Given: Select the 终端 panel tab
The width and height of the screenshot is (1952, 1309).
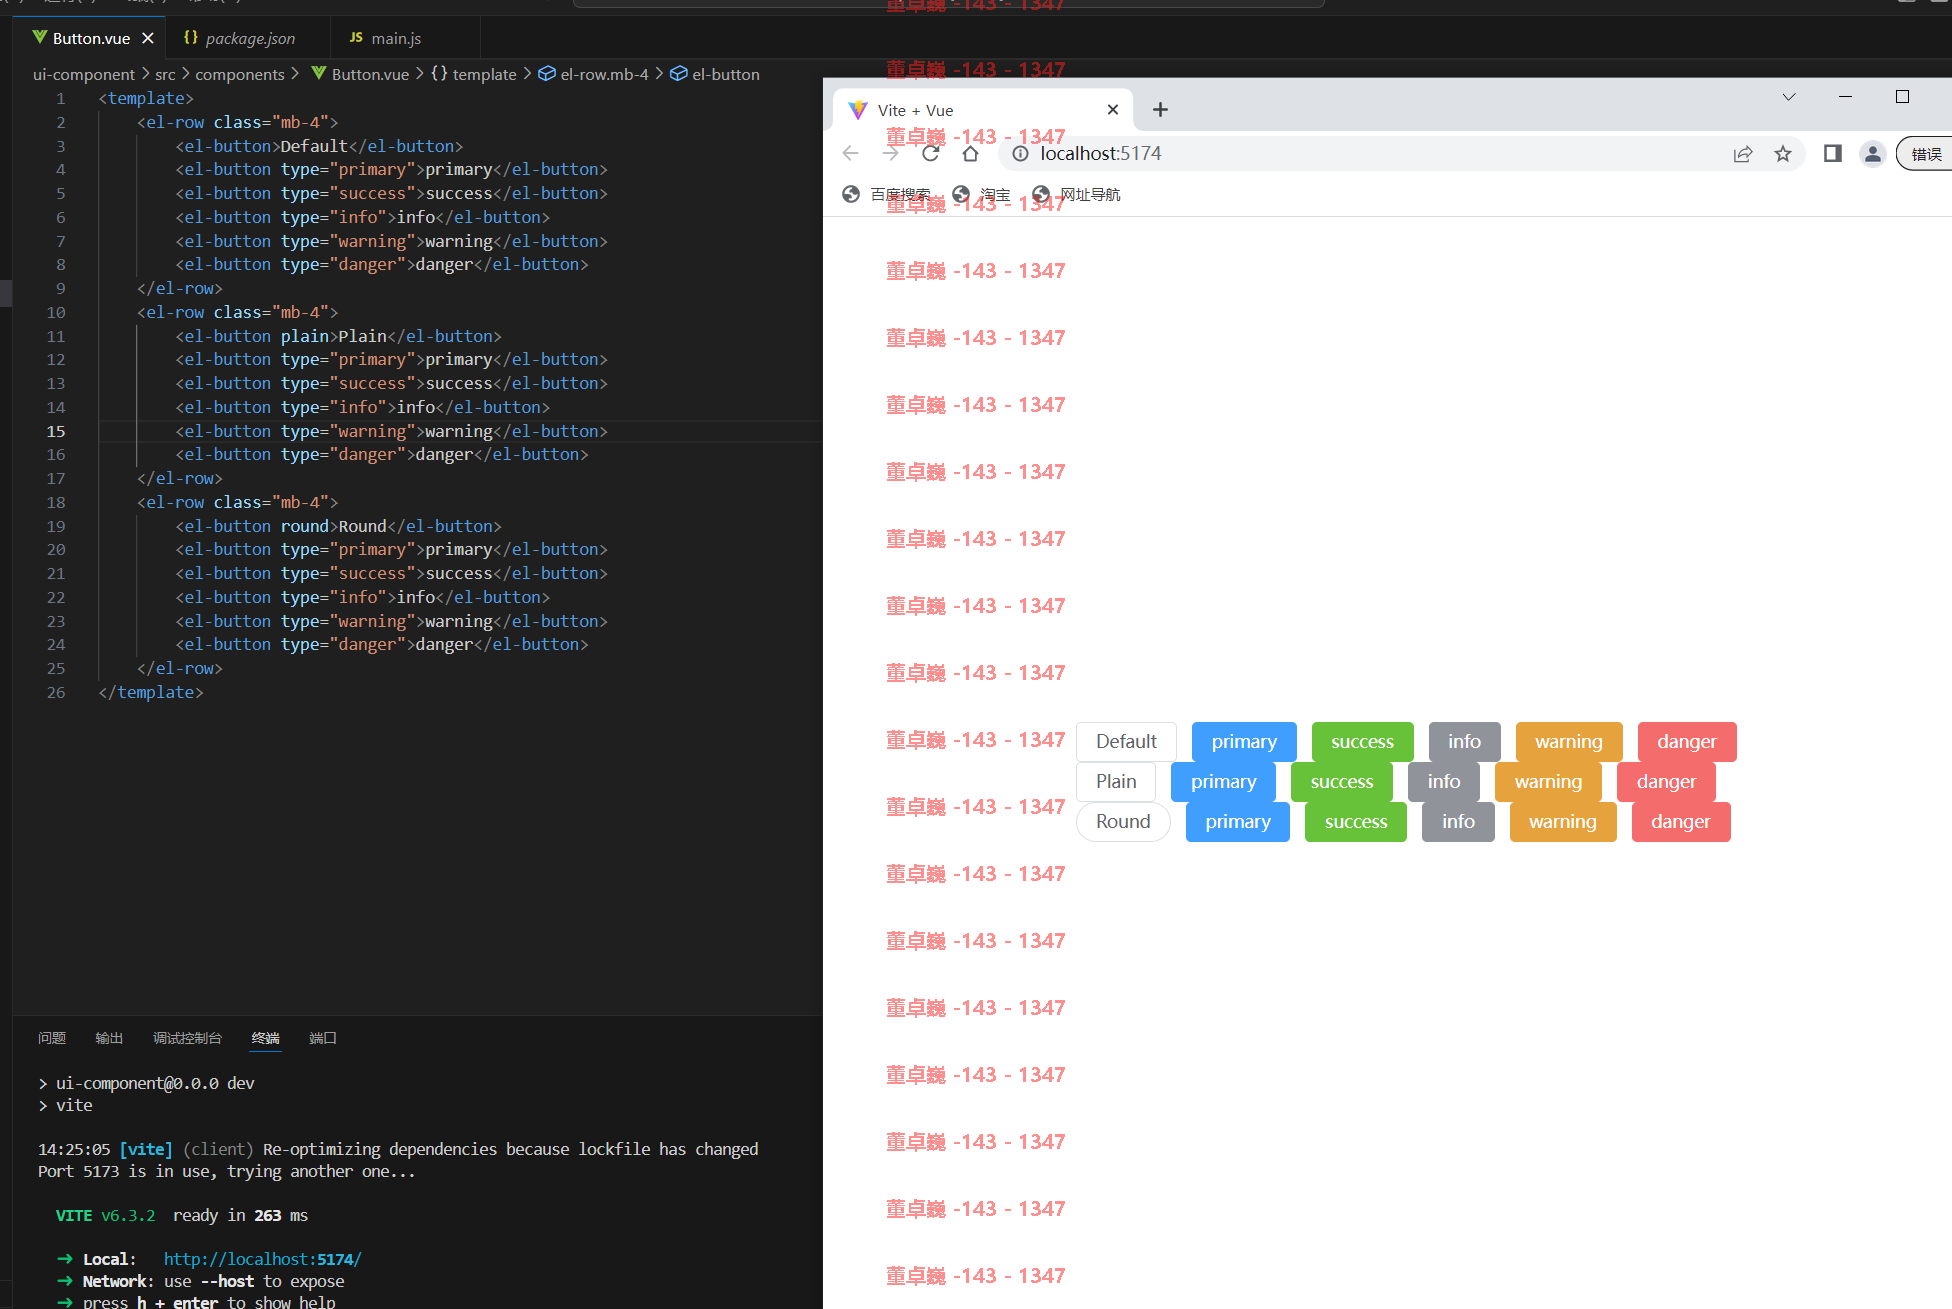Looking at the screenshot, I should pyautogui.click(x=265, y=1038).
